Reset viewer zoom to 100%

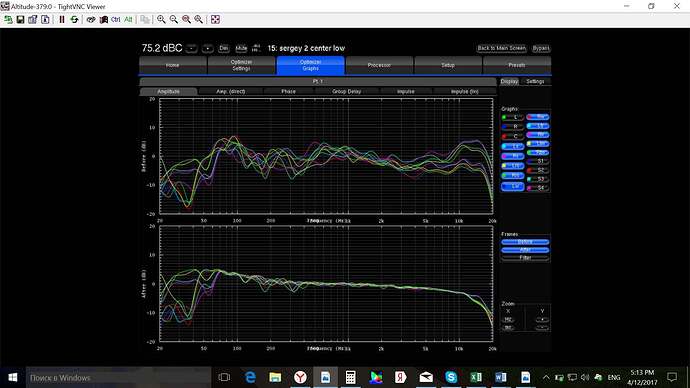tap(186, 19)
